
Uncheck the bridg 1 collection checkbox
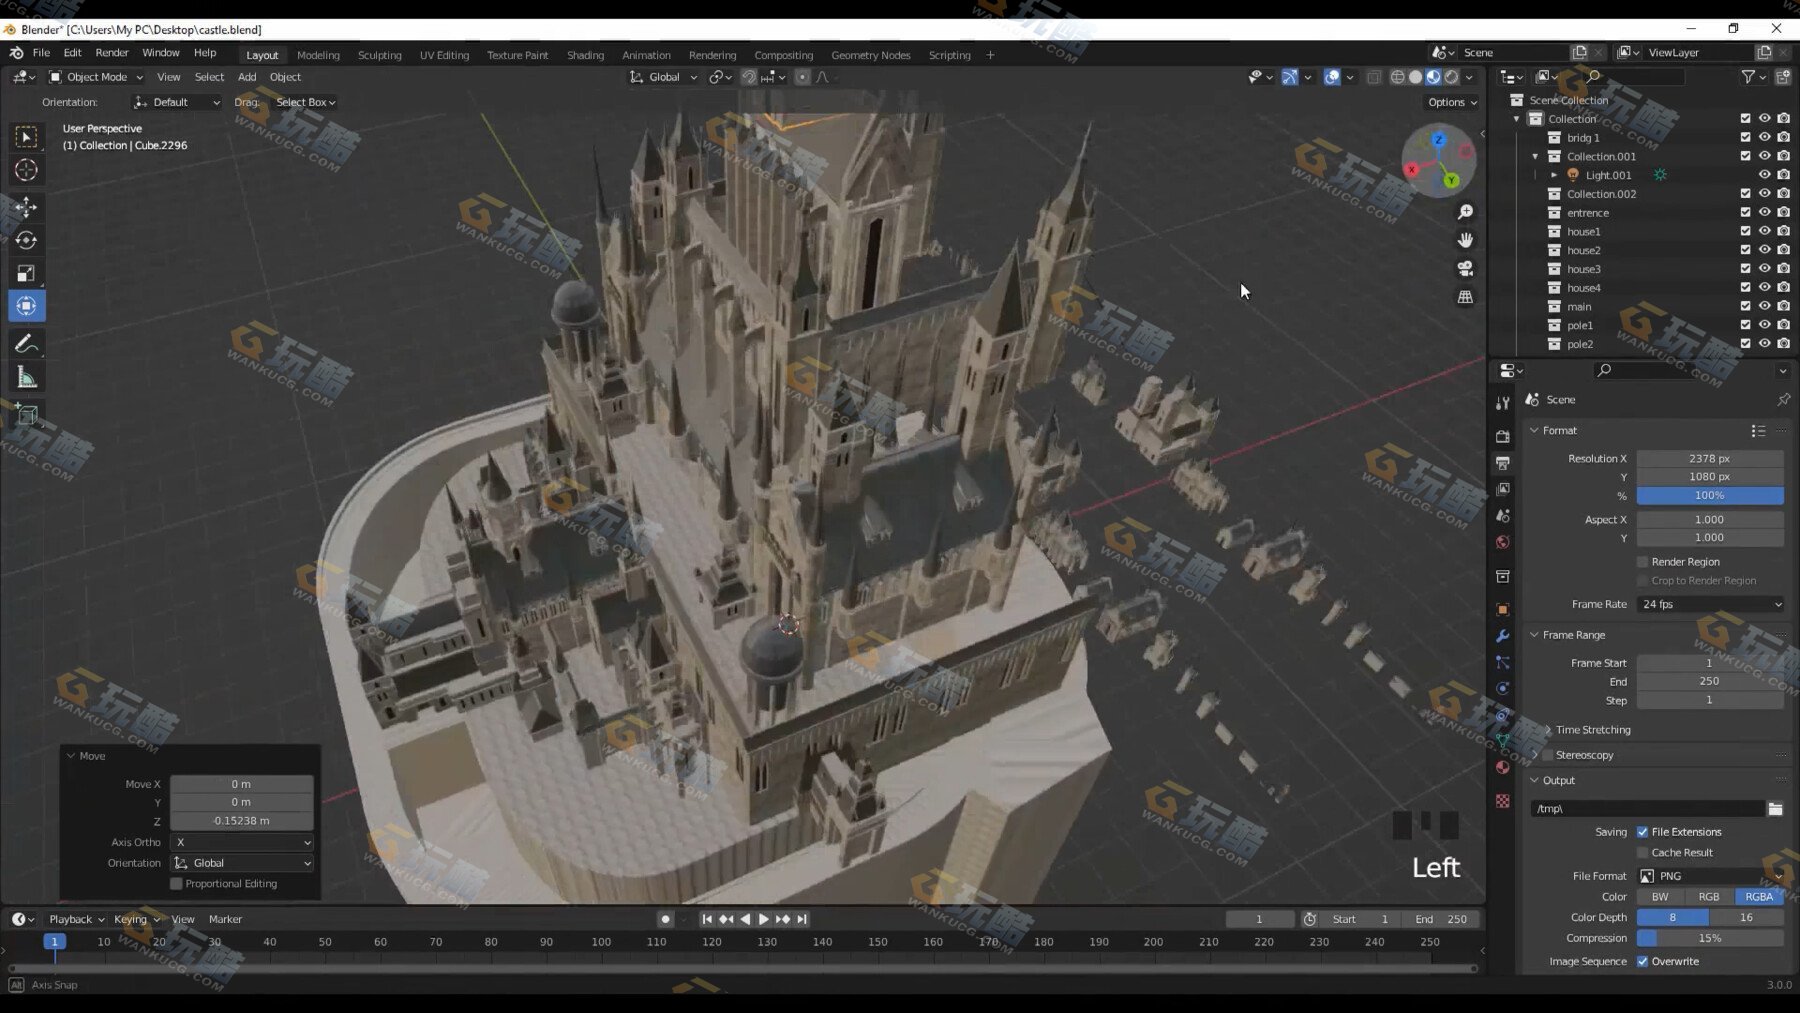1745,137
